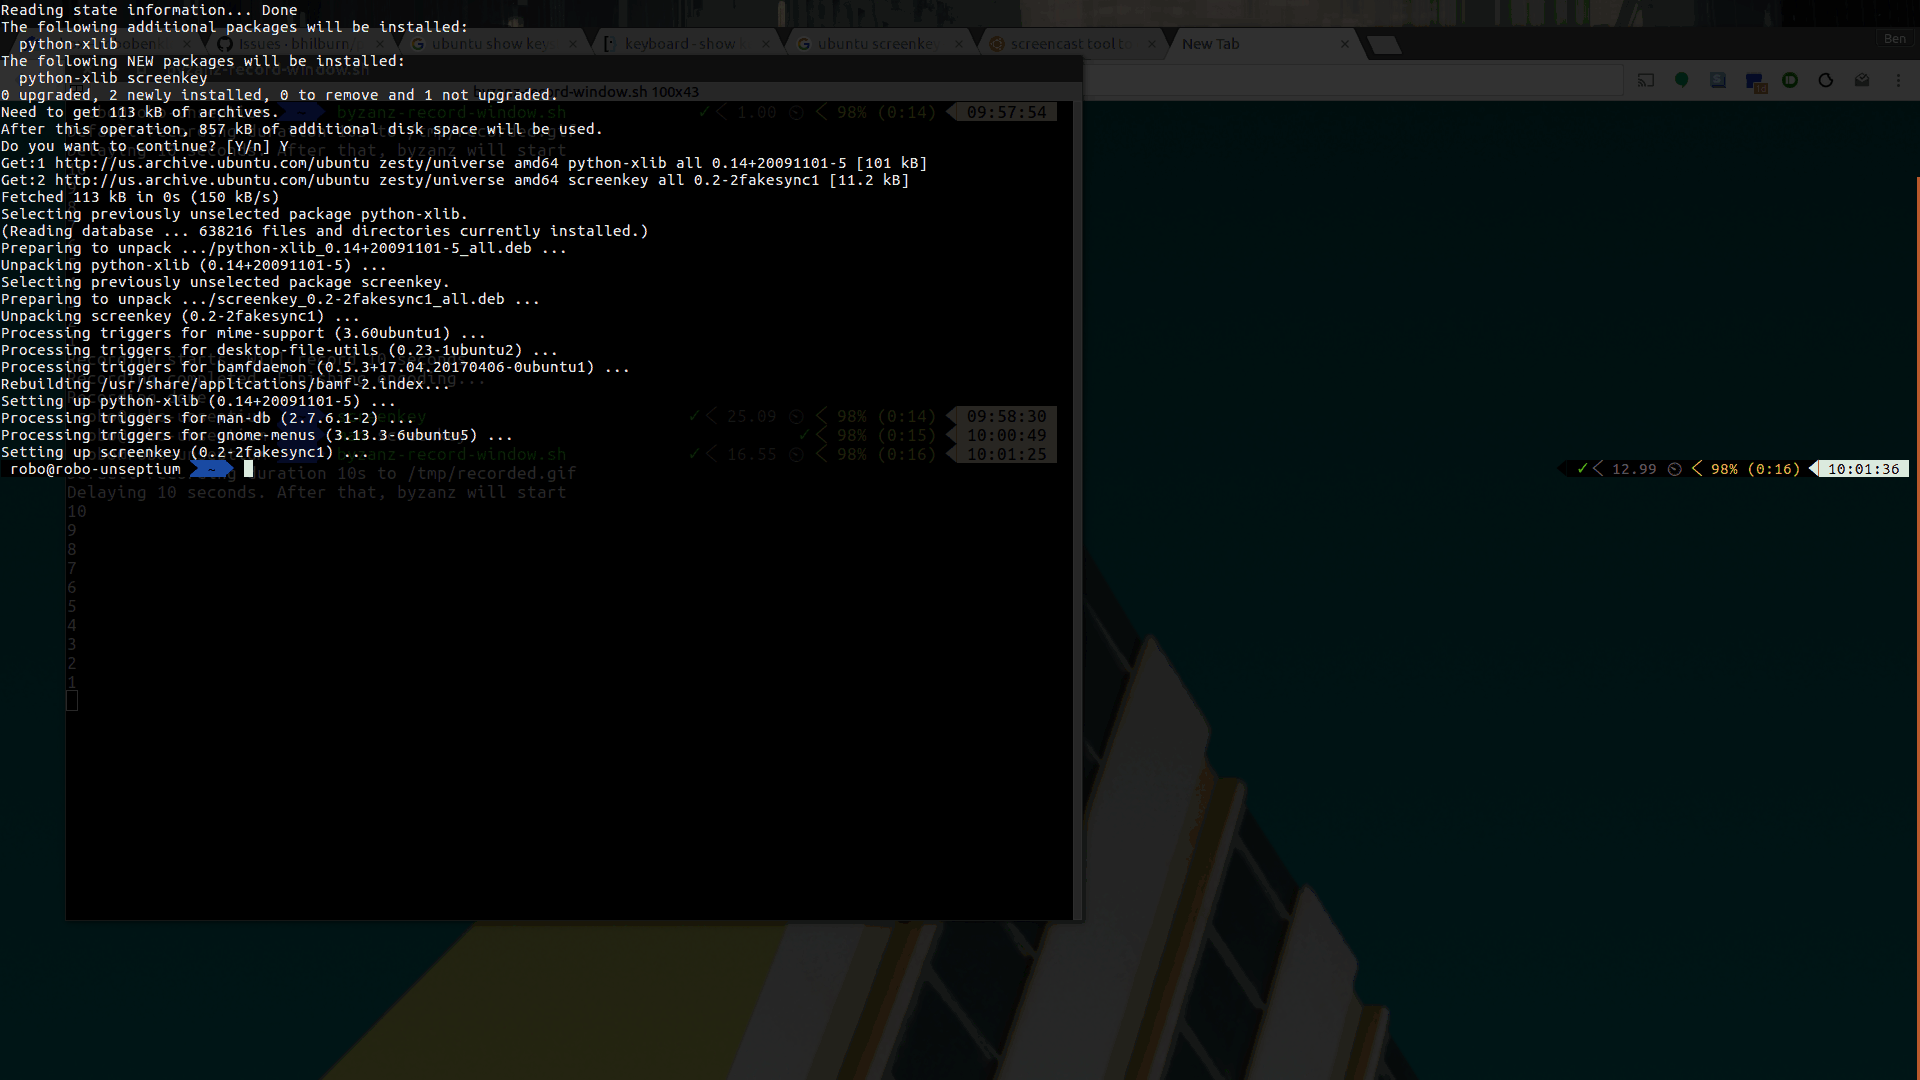Click the Get:2 screenkey download URL line

pos(455,180)
